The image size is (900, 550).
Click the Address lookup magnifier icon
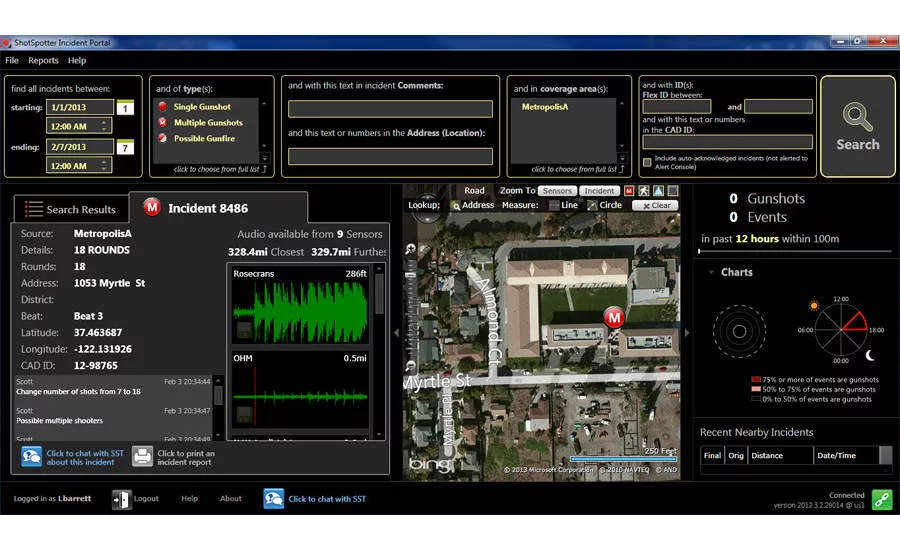(456, 206)
